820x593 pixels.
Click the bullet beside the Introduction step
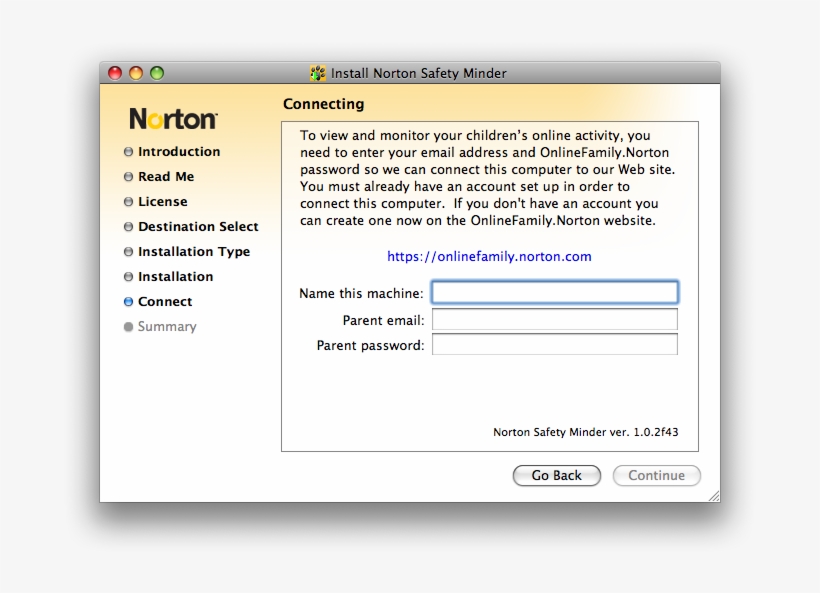[x=128, y=152]
